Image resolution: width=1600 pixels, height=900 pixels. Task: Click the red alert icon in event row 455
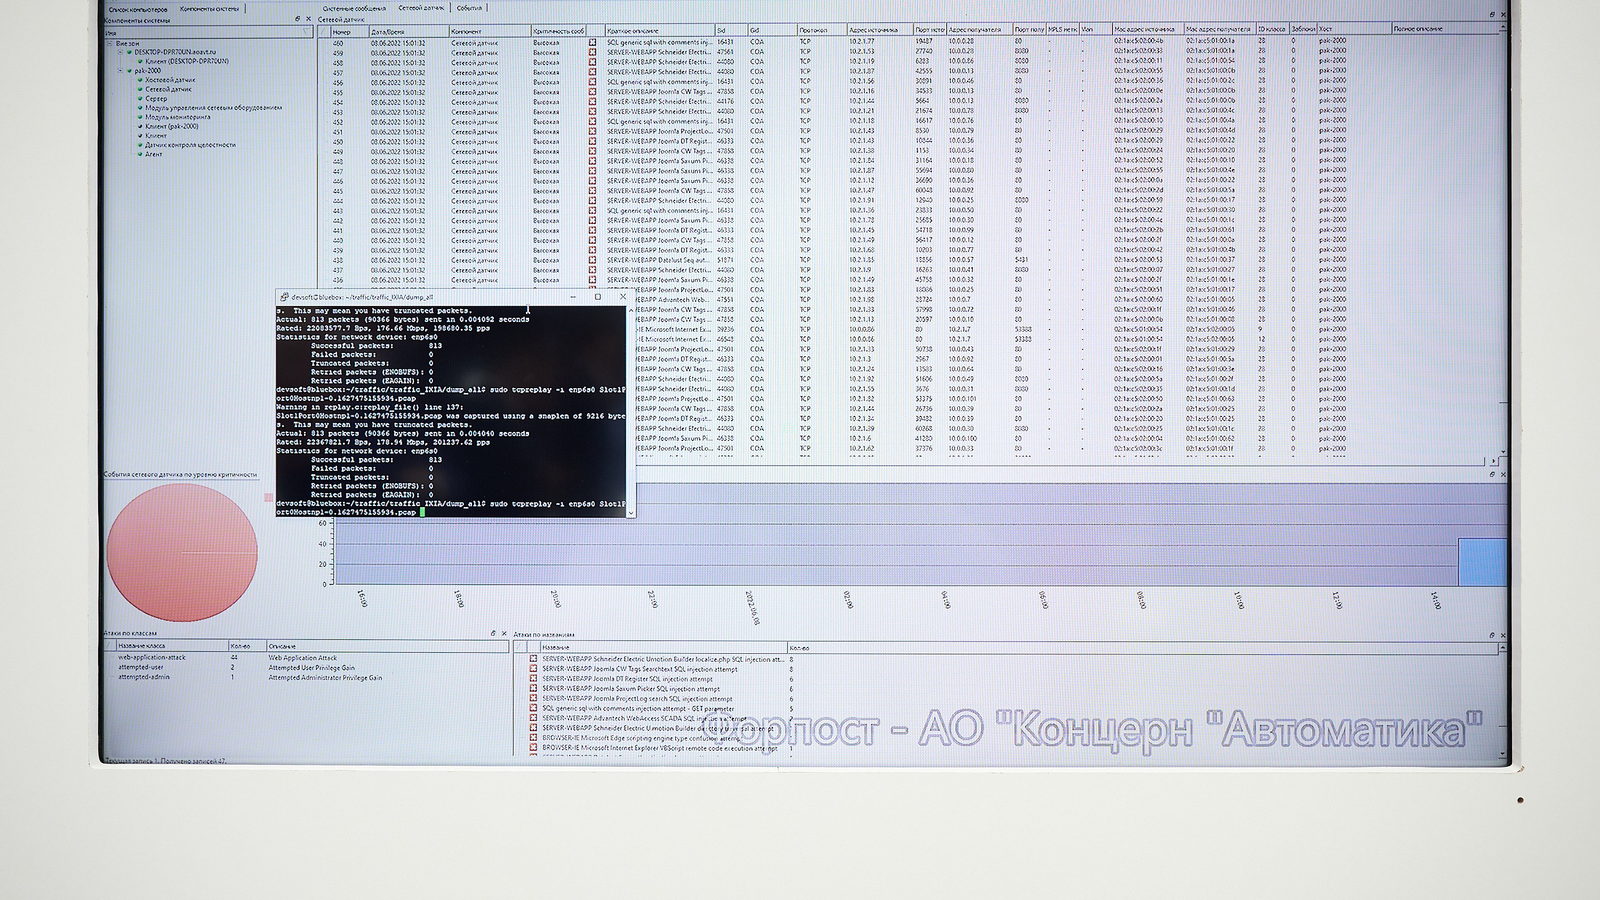pos(592,92)
